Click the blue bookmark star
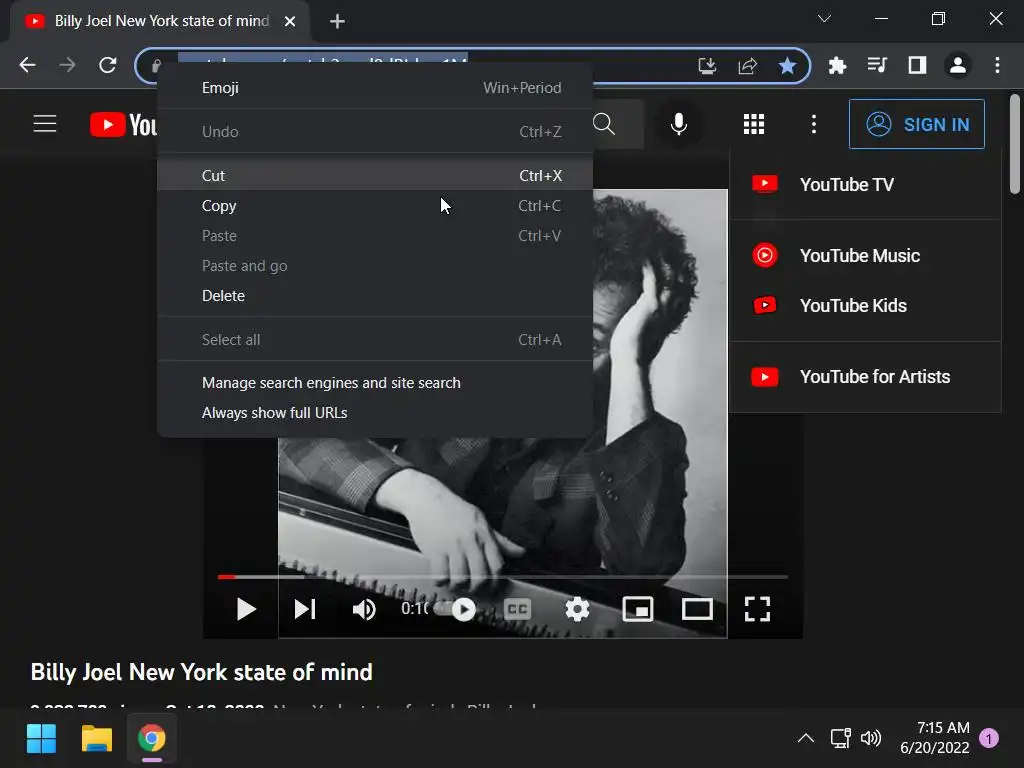Image resolution: width=1024 pixels, height=768 pixels. pos(788,65)
